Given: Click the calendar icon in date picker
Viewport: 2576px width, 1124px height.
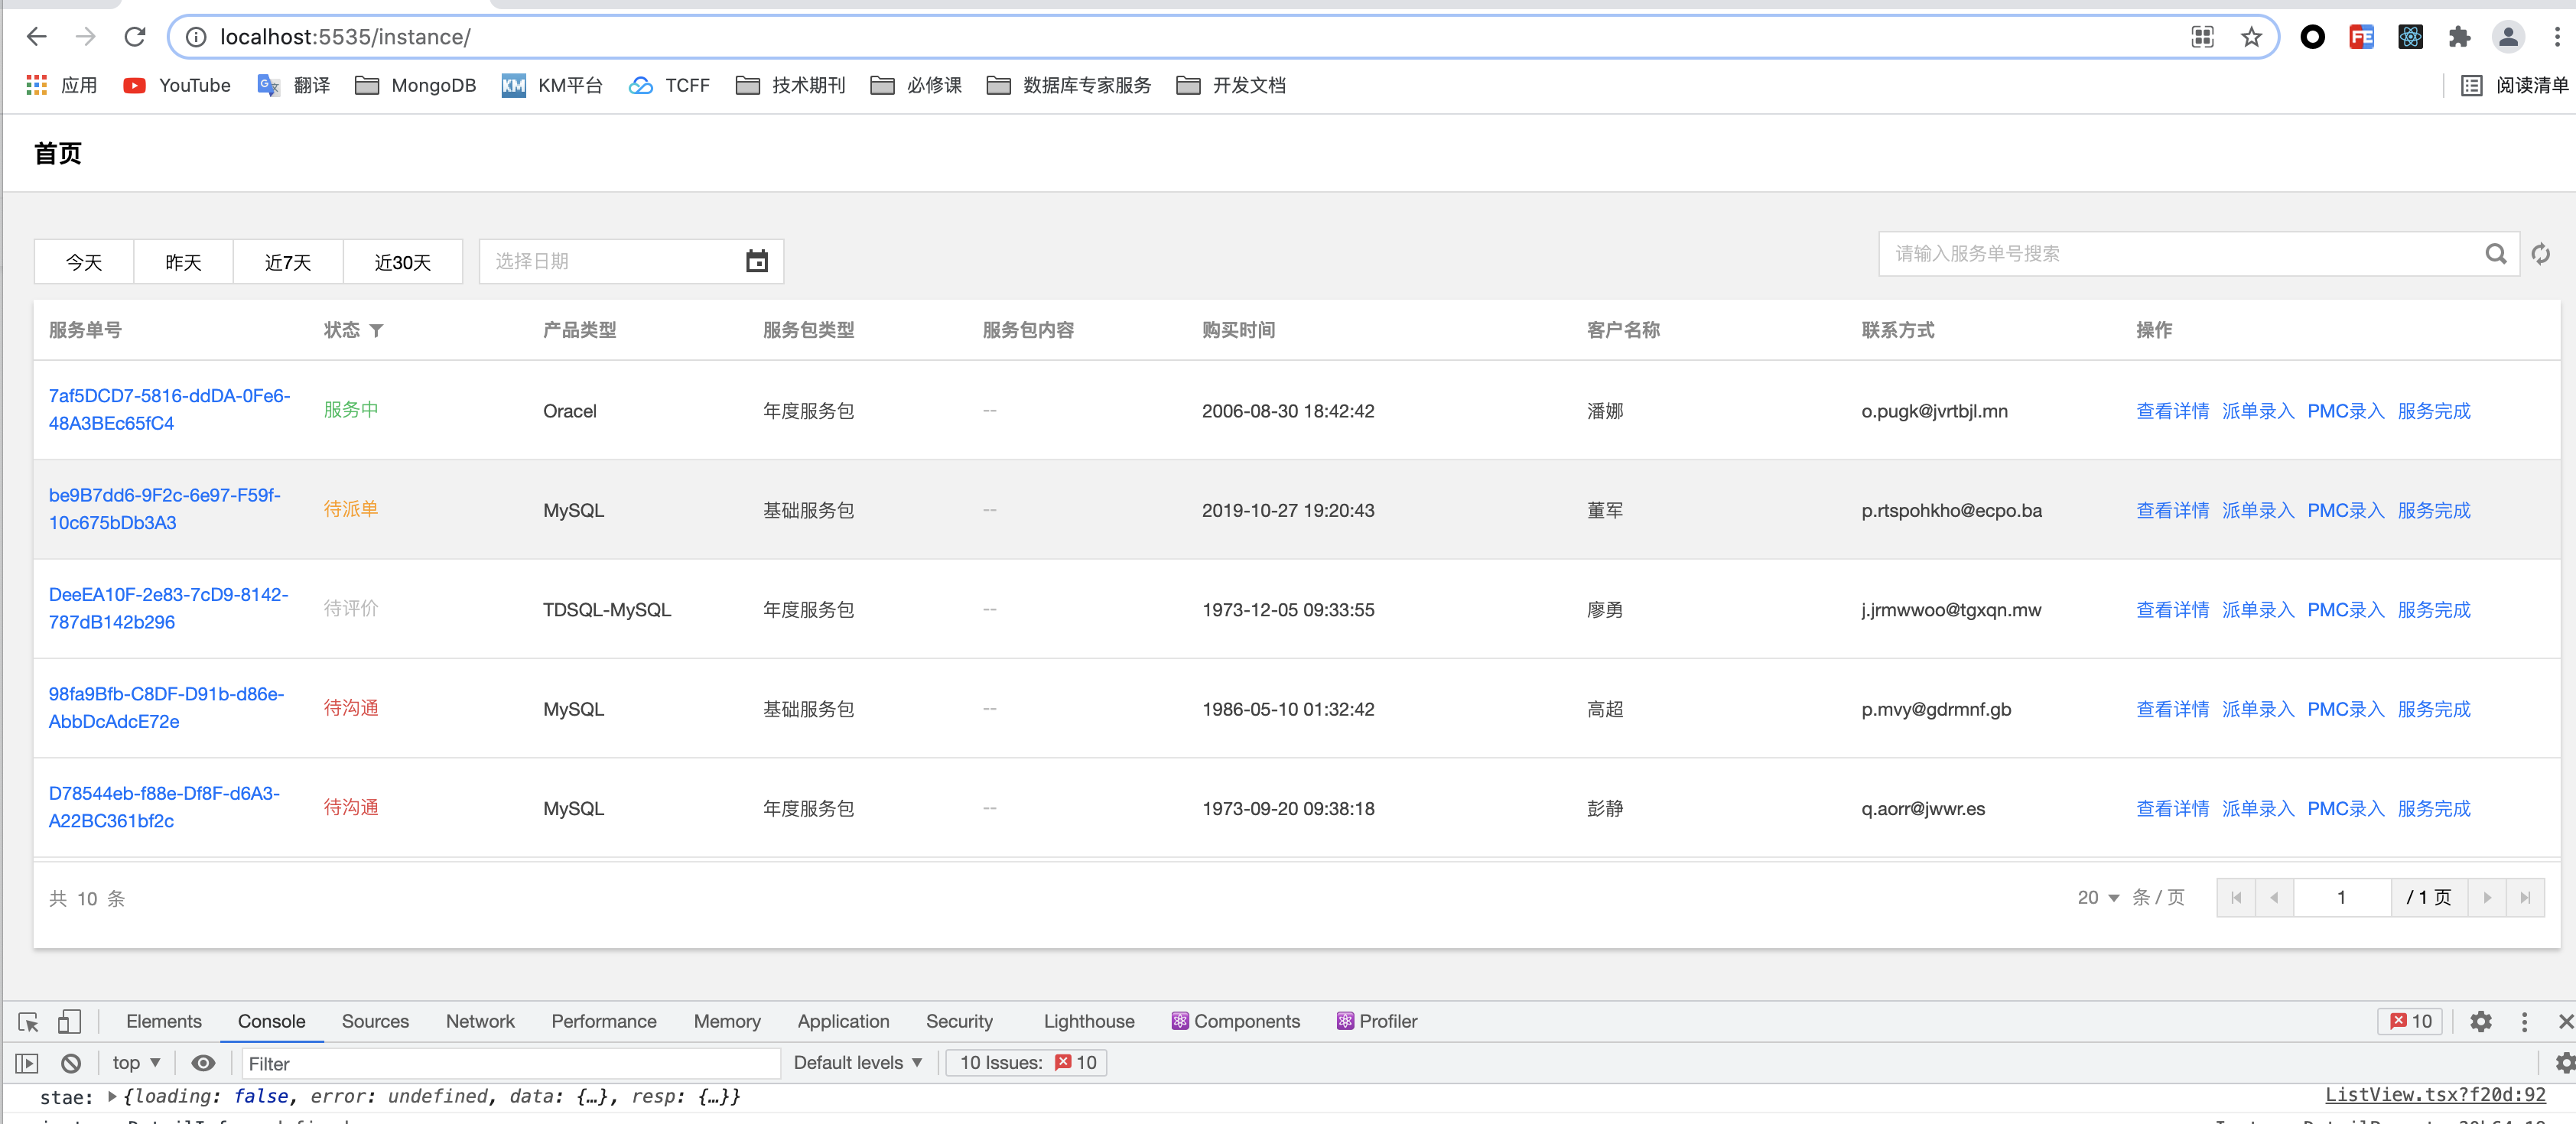Looking at the screenshot, I should click(x=757, y=261).
